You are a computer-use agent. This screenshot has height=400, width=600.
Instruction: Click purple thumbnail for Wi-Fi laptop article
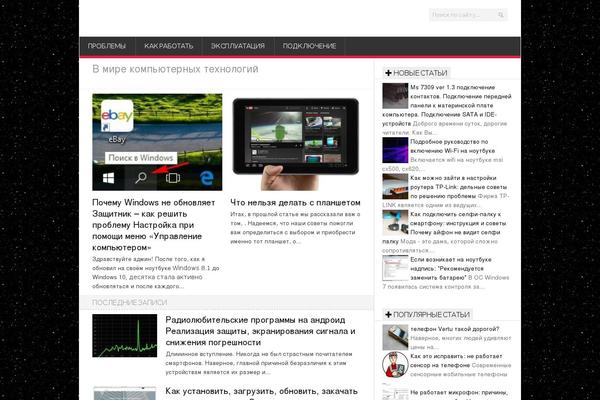395,150
